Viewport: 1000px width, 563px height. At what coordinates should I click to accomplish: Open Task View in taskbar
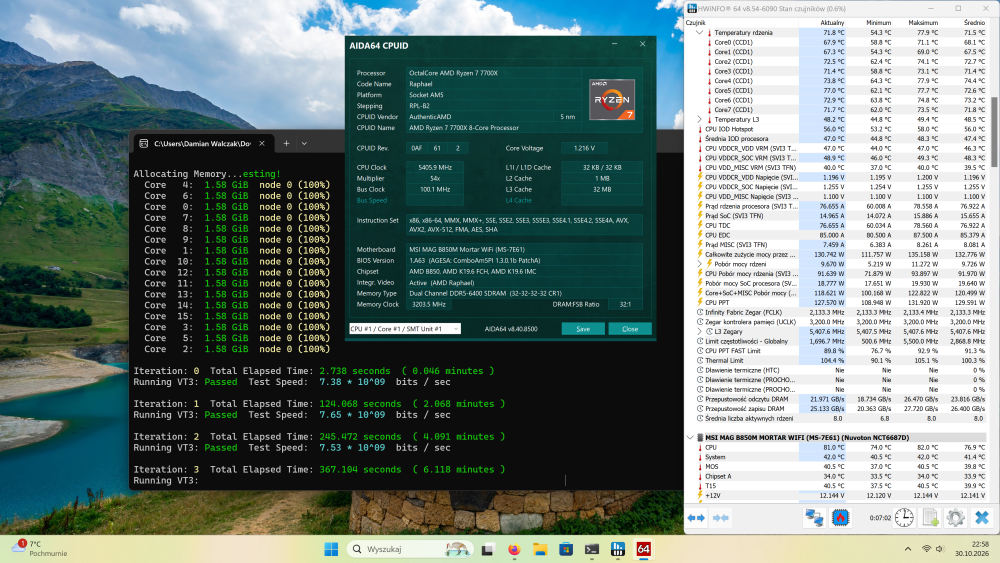point(488,549)
